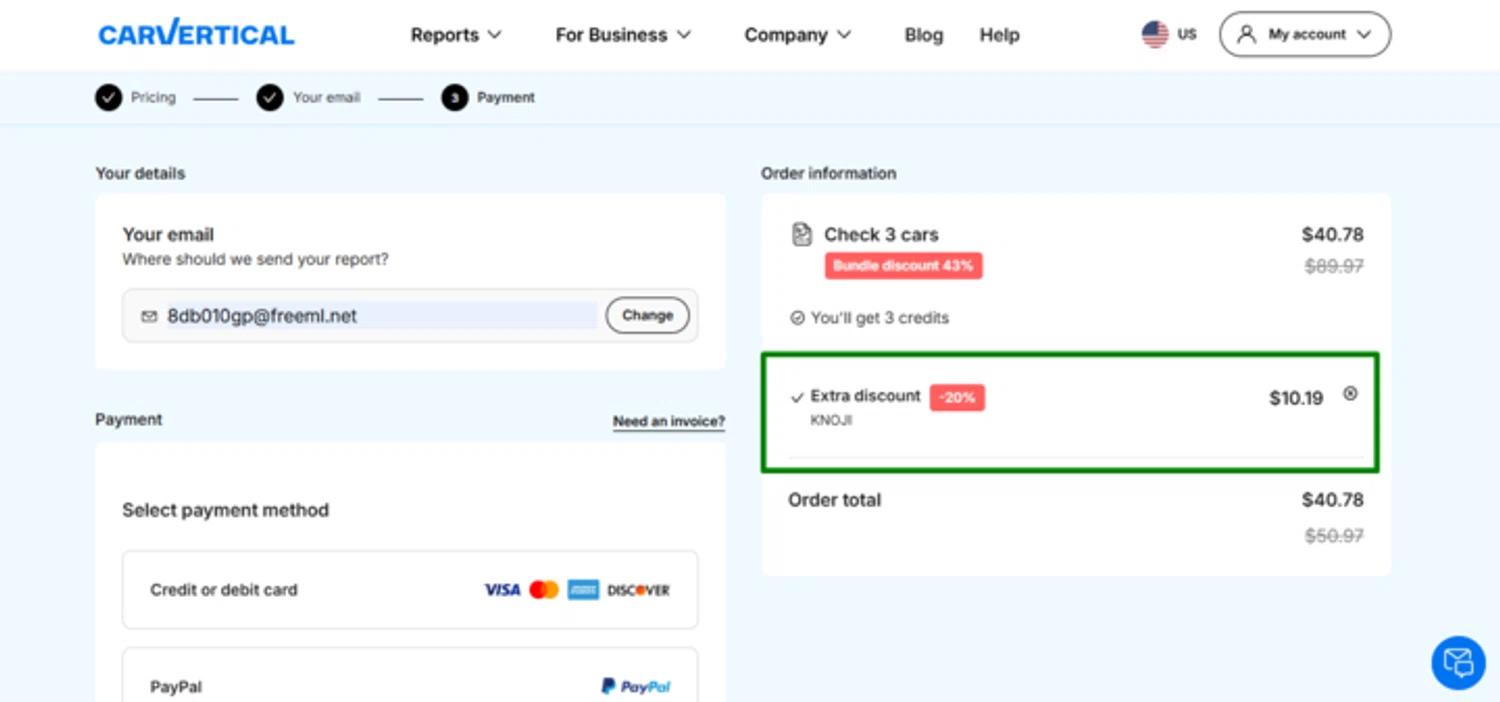Click the KNOJI coupon code text
Screen dimensions: 1500x702
coord(831,421)
